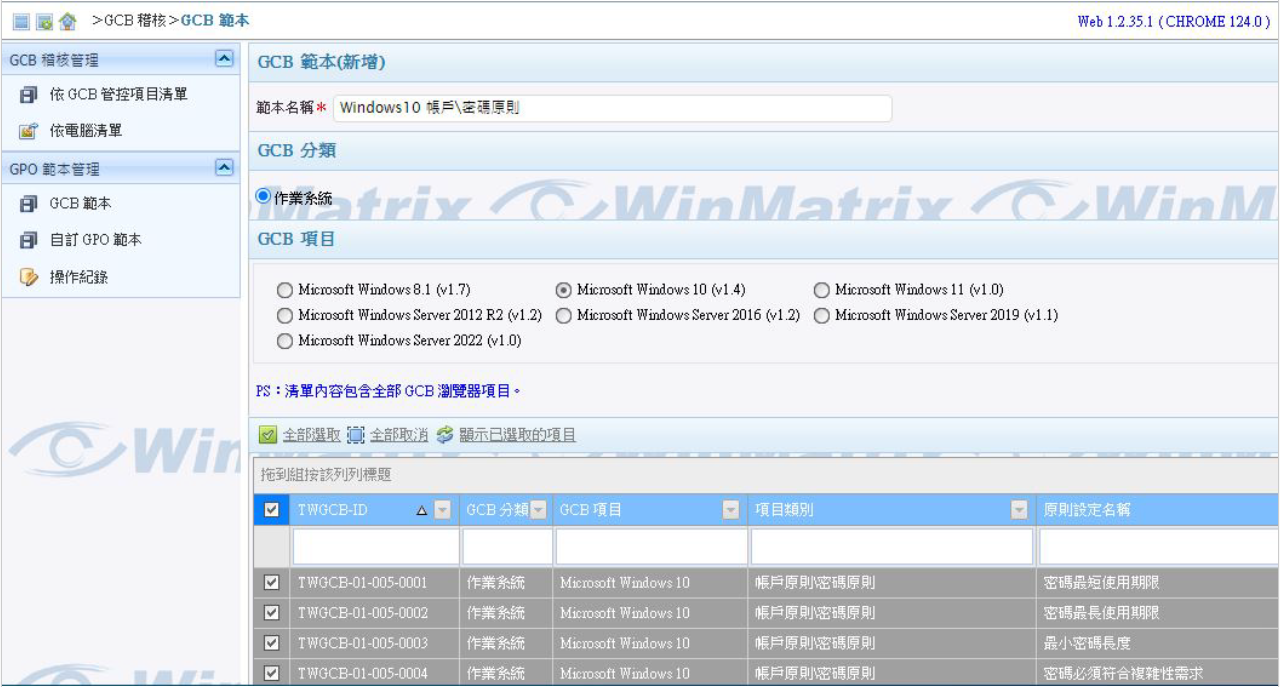Click the 全部取消 link
Screen dimensions: 1280x687
click(x=399, y=435)
